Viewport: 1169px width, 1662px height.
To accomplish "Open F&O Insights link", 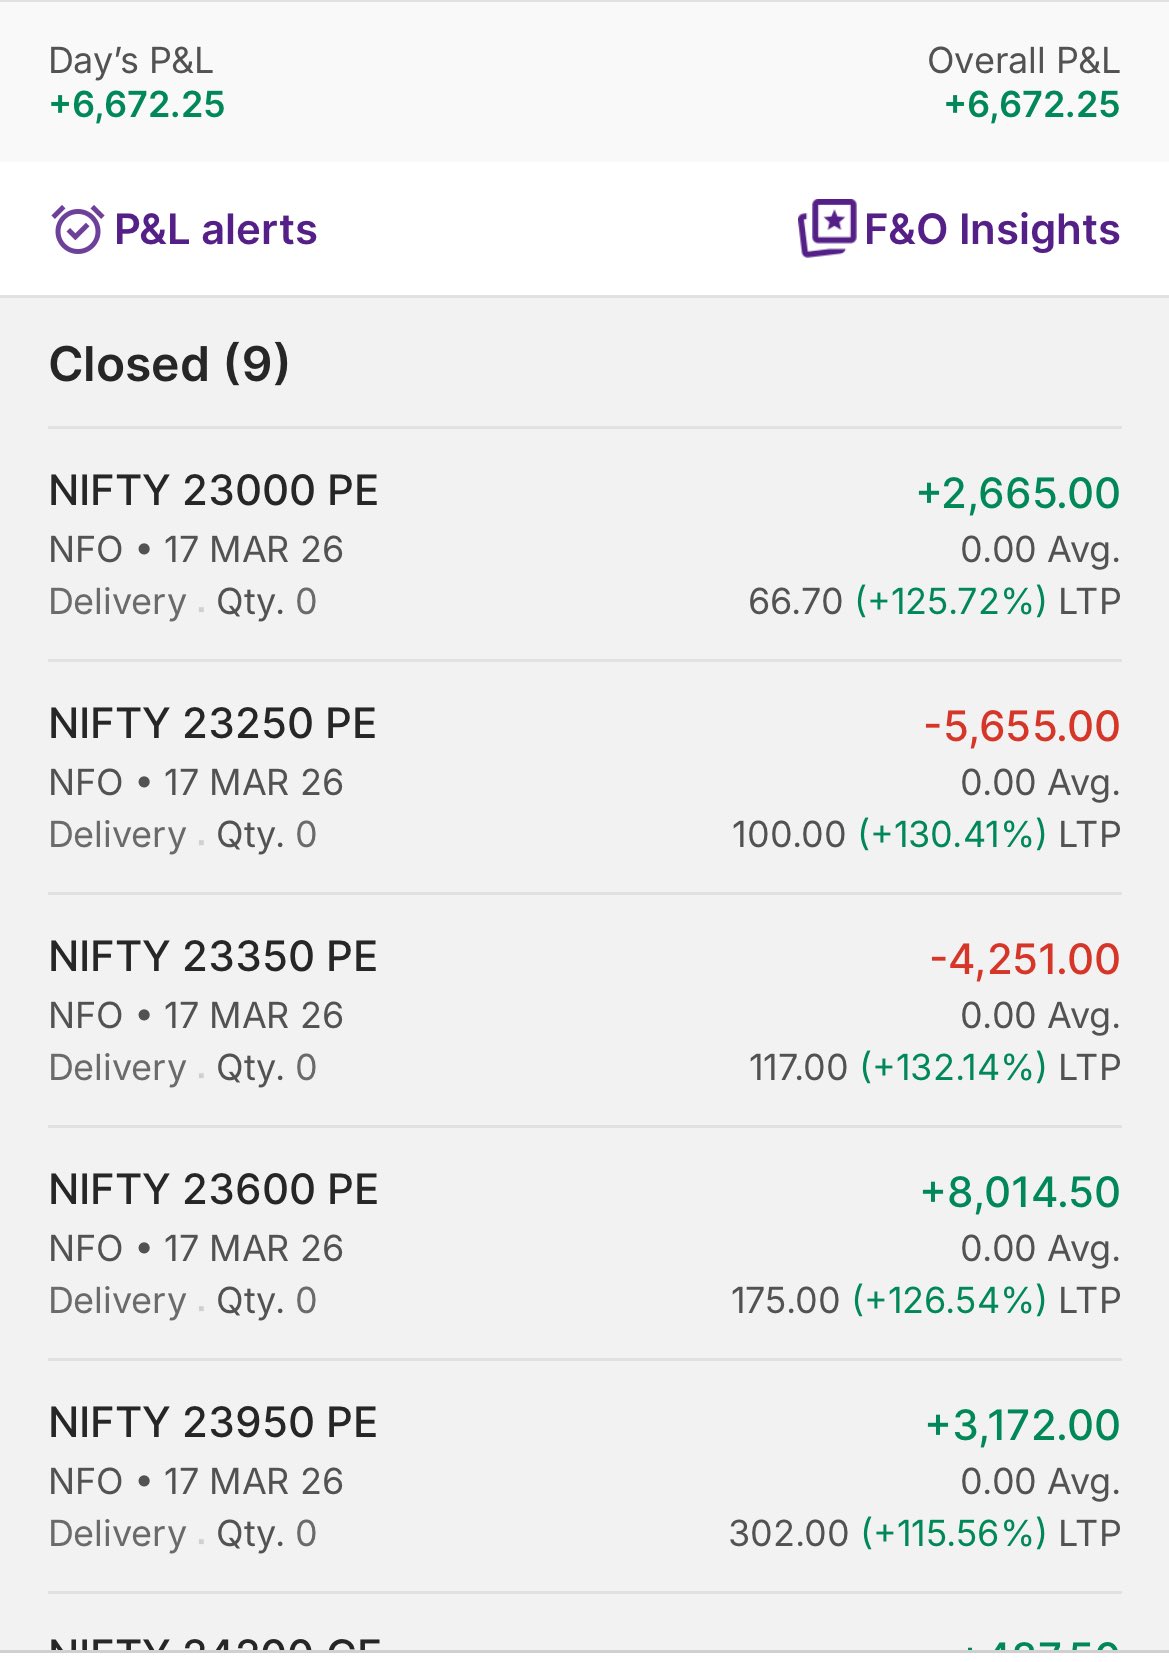I will pos(991,229).
